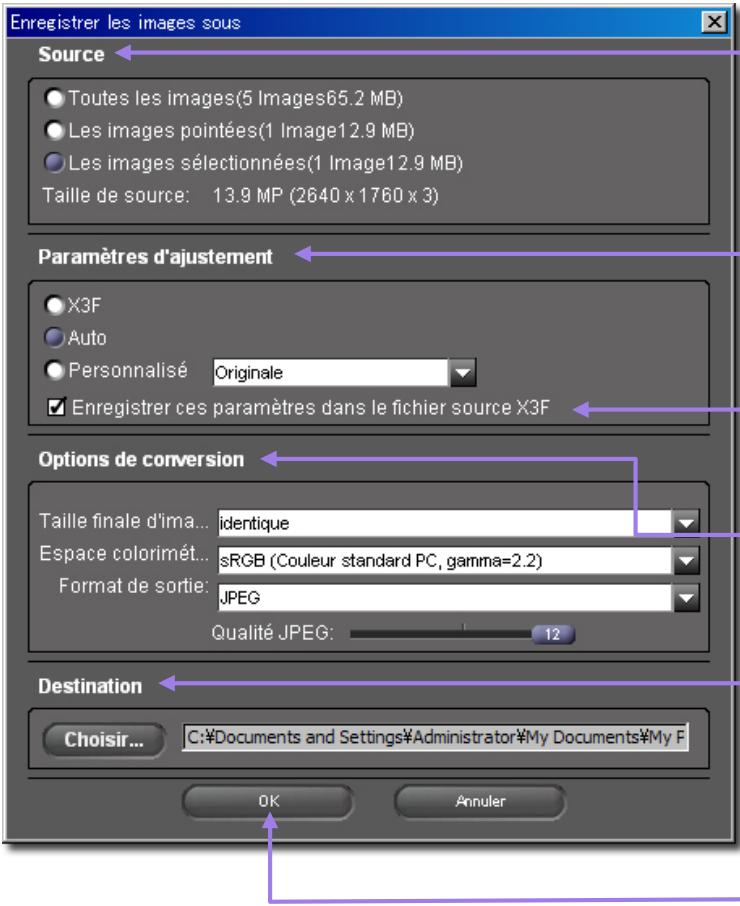This screenshot has width=740, height=906.
Task: Click the Taille de source 13.9 MP text
Action: click(240, 195)
